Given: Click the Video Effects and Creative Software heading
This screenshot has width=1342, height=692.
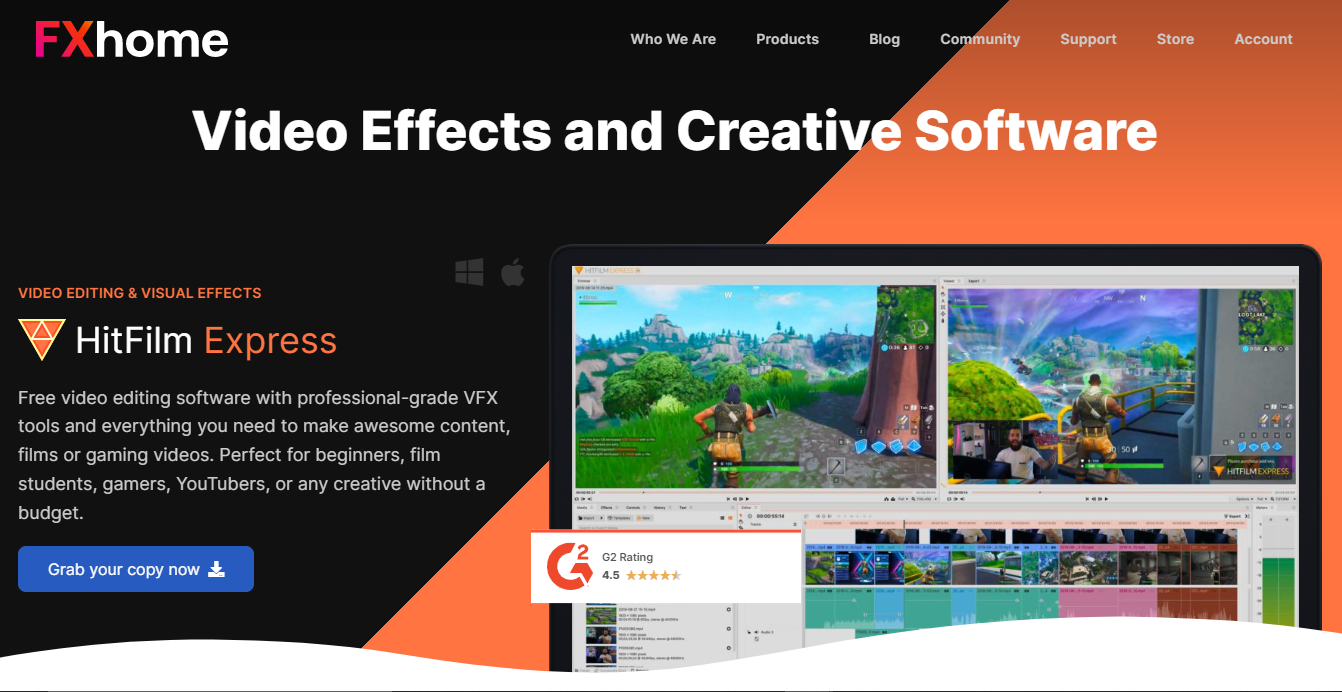Looking at the screenshot, I should (674, 130).
